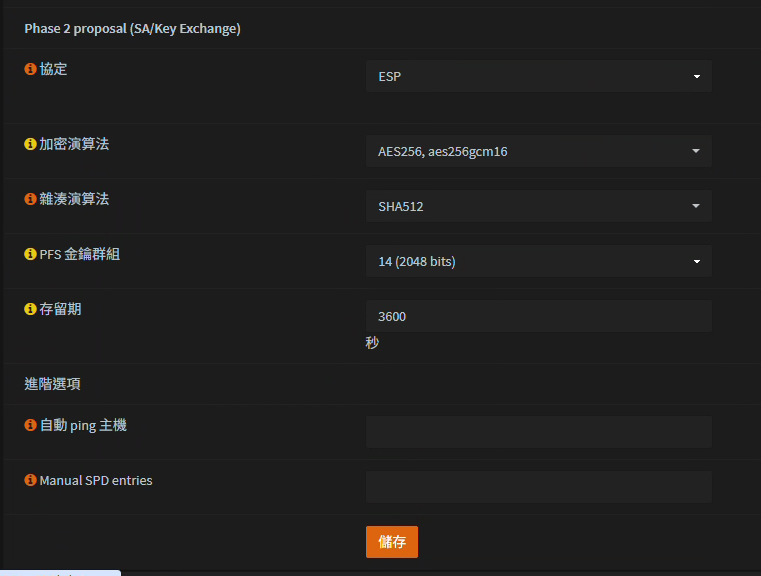Show help for PFS 金鑰群組 field
761x576 pixels.
[x=30, y=254]
